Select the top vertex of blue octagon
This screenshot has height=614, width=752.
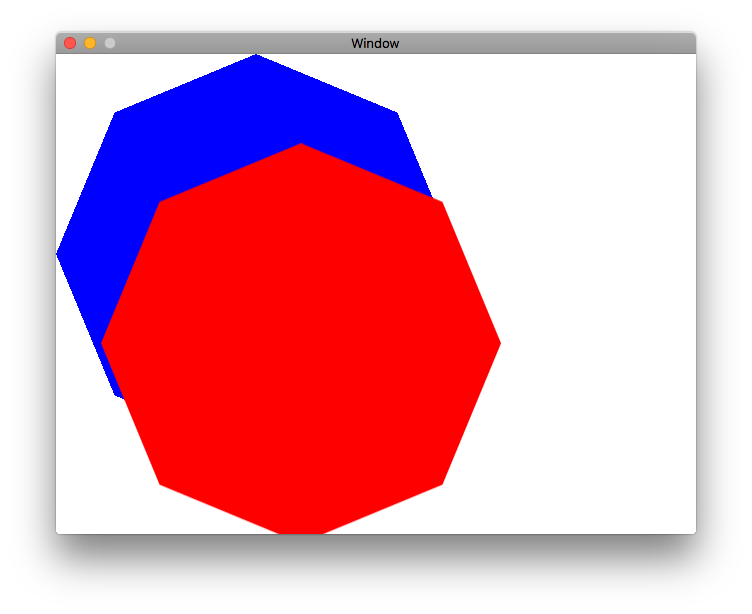pos(256,56)
